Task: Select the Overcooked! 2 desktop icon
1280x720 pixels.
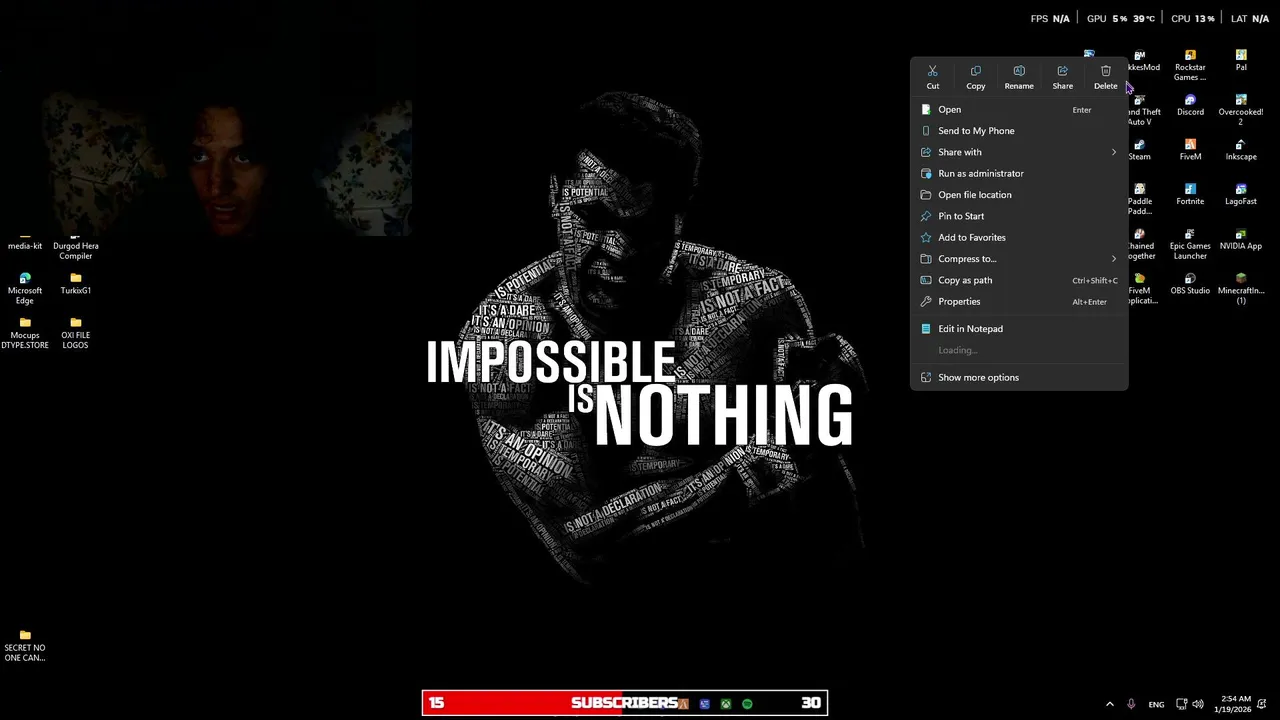Action: pyautogui.click(x=1241, y=109)
